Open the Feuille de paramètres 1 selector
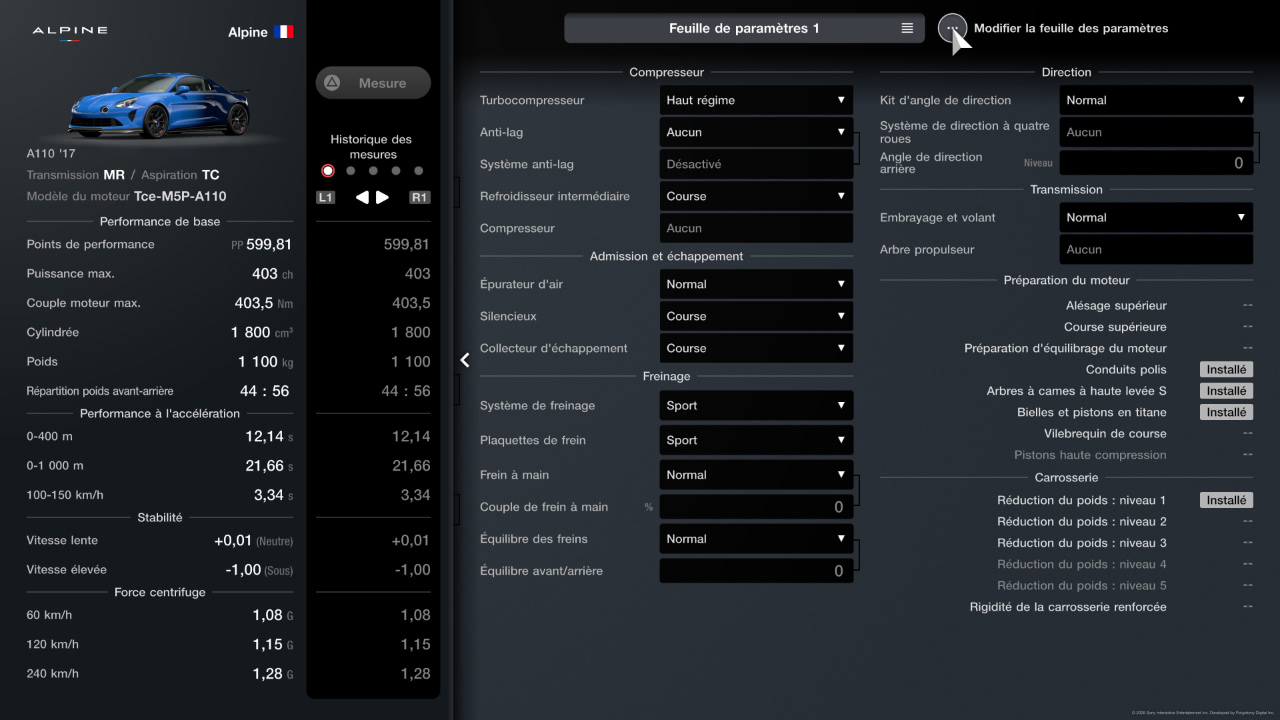Viewport: 1280px width, 720px height. (744, 29)
